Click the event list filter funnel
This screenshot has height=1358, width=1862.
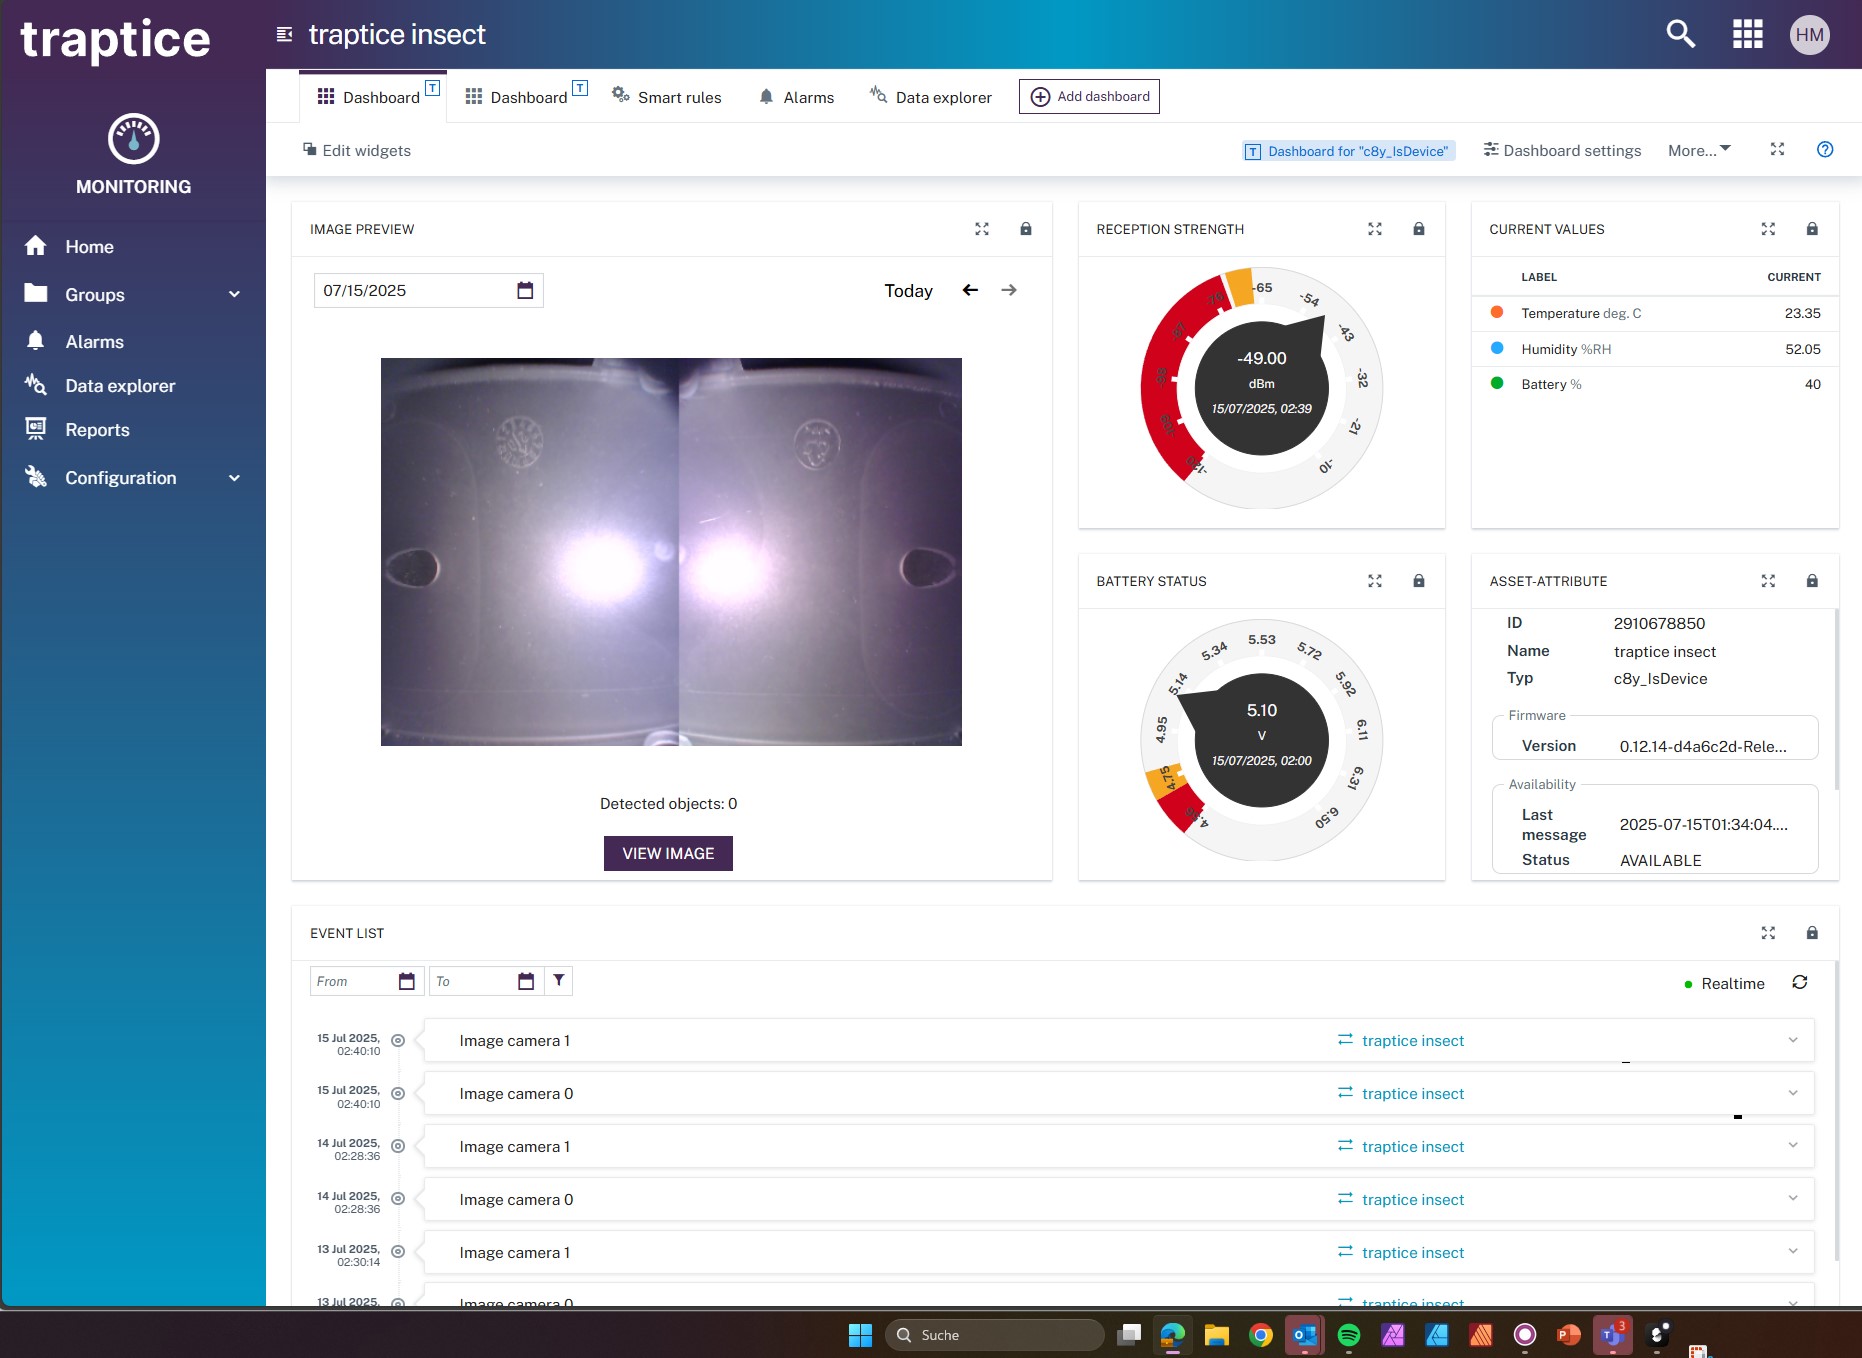[x=559, y=981]
